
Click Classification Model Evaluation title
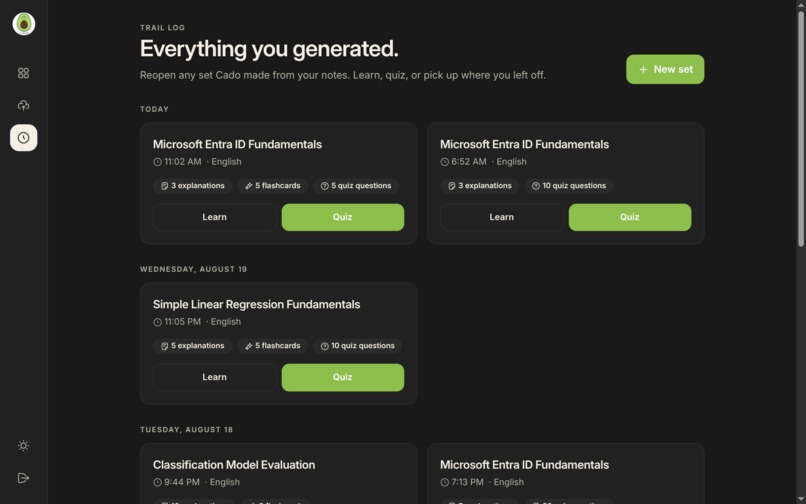(x=234, y=465)
